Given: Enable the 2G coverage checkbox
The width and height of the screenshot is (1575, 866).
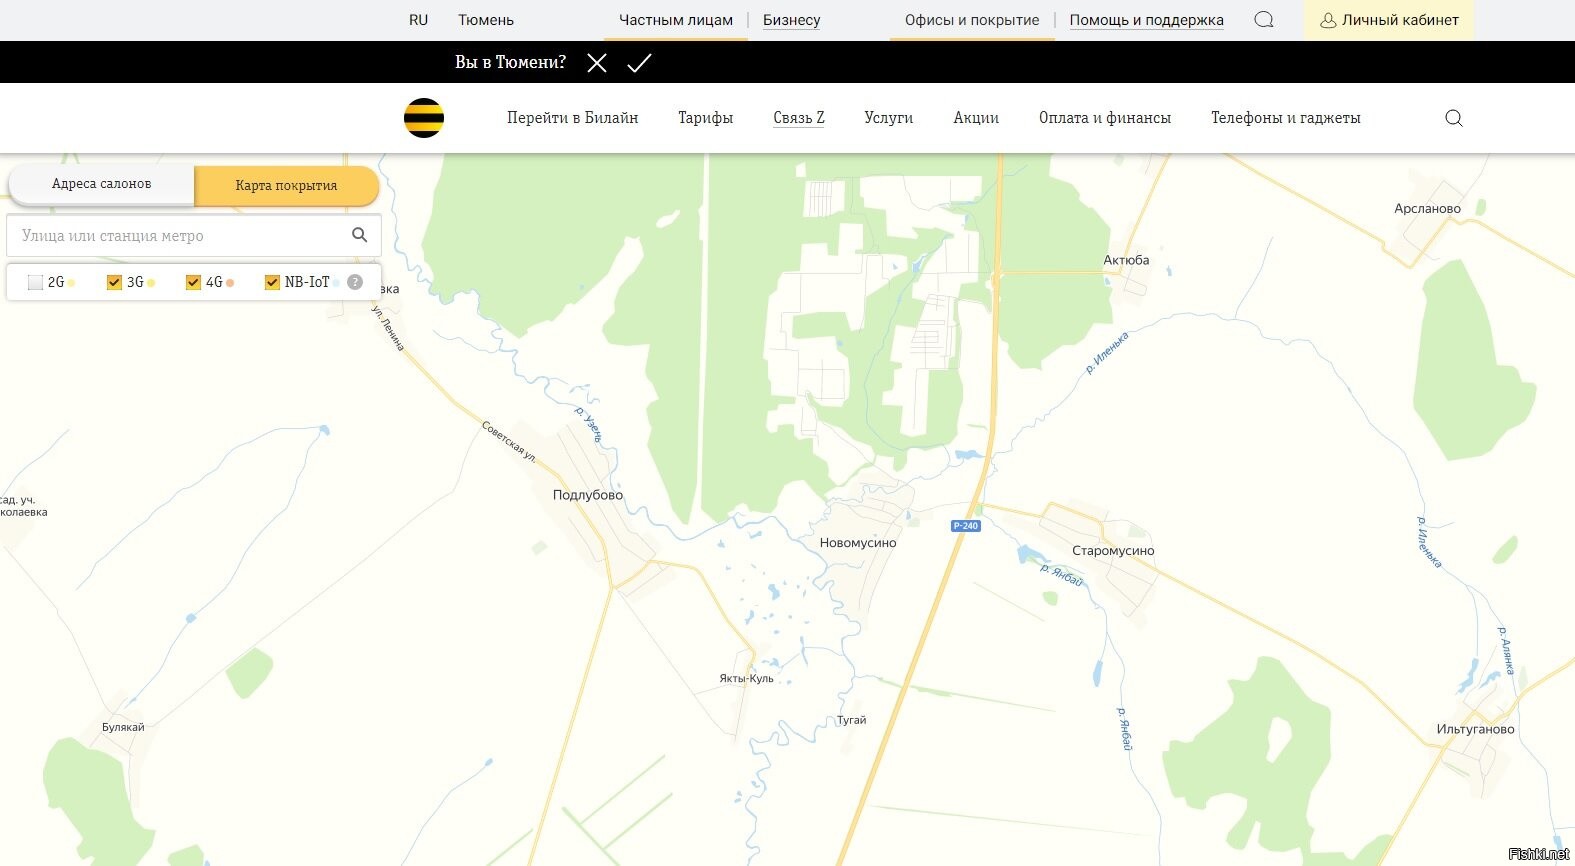Looking at the screenshot, I should (x=36, y=282).
